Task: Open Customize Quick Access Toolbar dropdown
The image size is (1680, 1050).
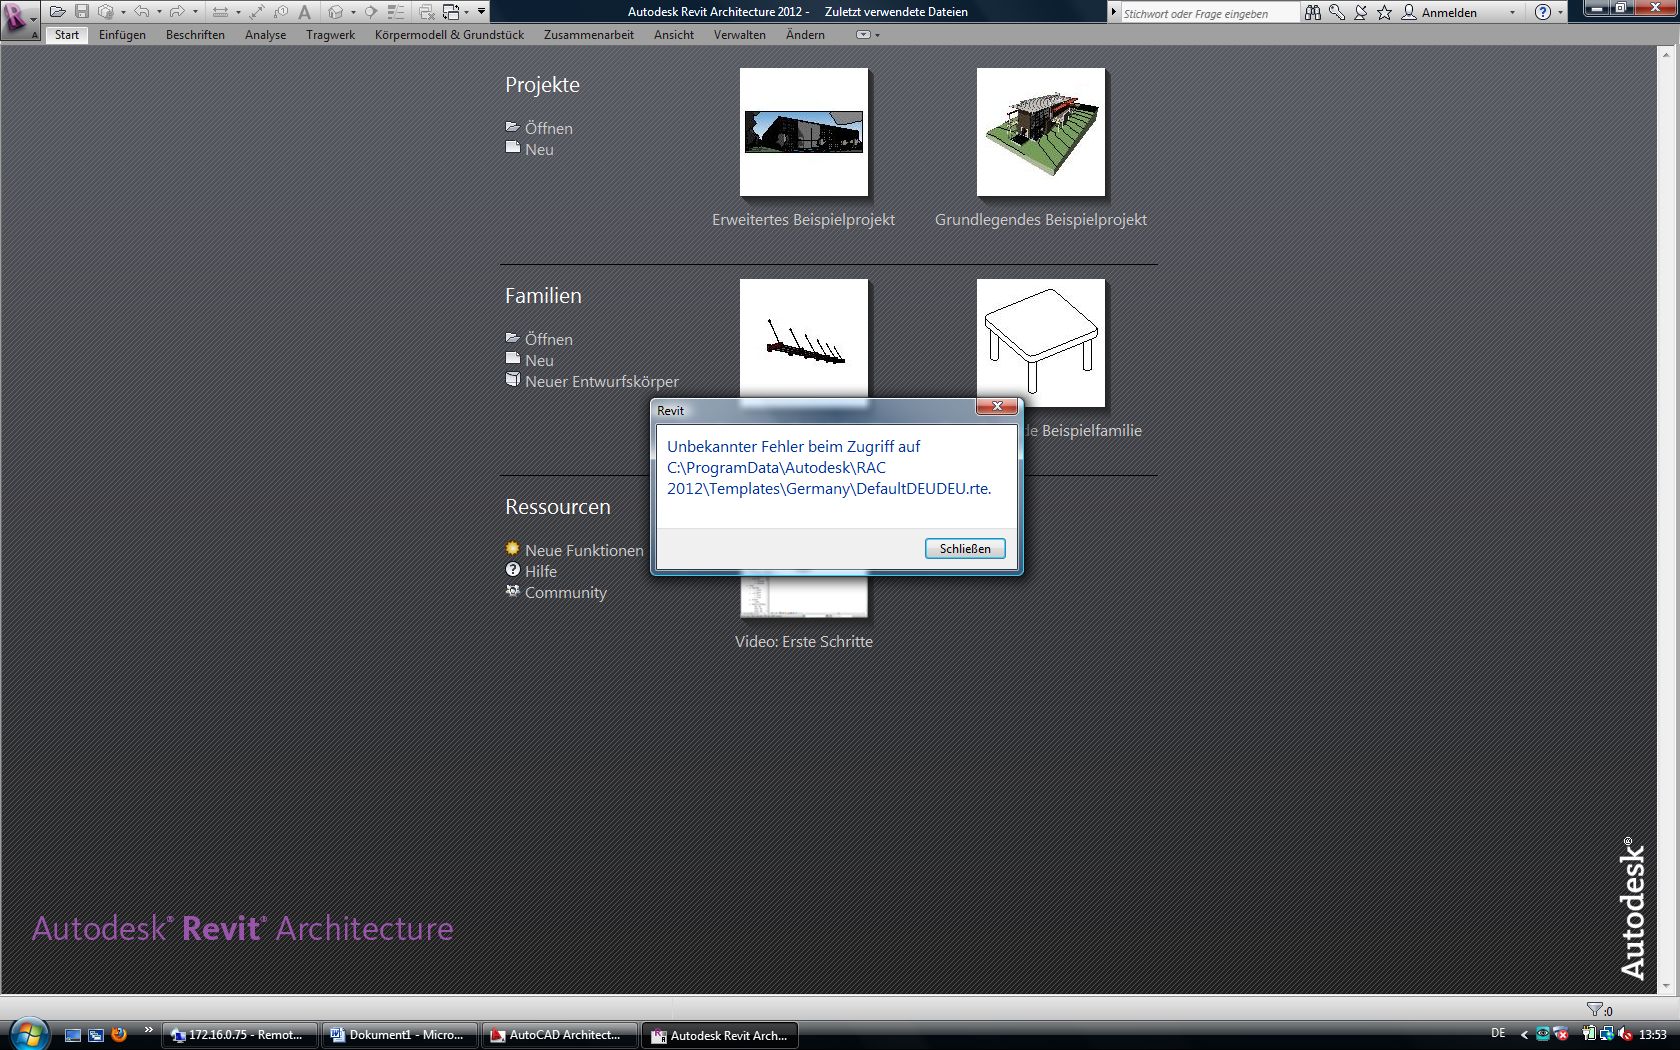Action: tap(481, 11)
